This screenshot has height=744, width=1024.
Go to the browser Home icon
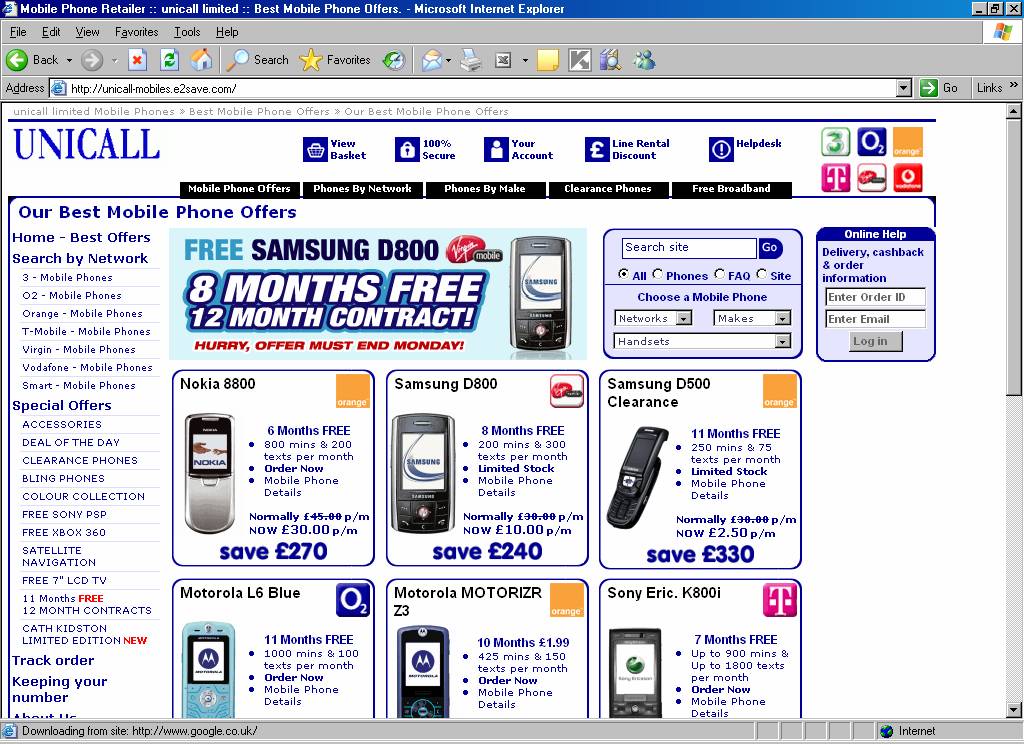tap(202, 60)
